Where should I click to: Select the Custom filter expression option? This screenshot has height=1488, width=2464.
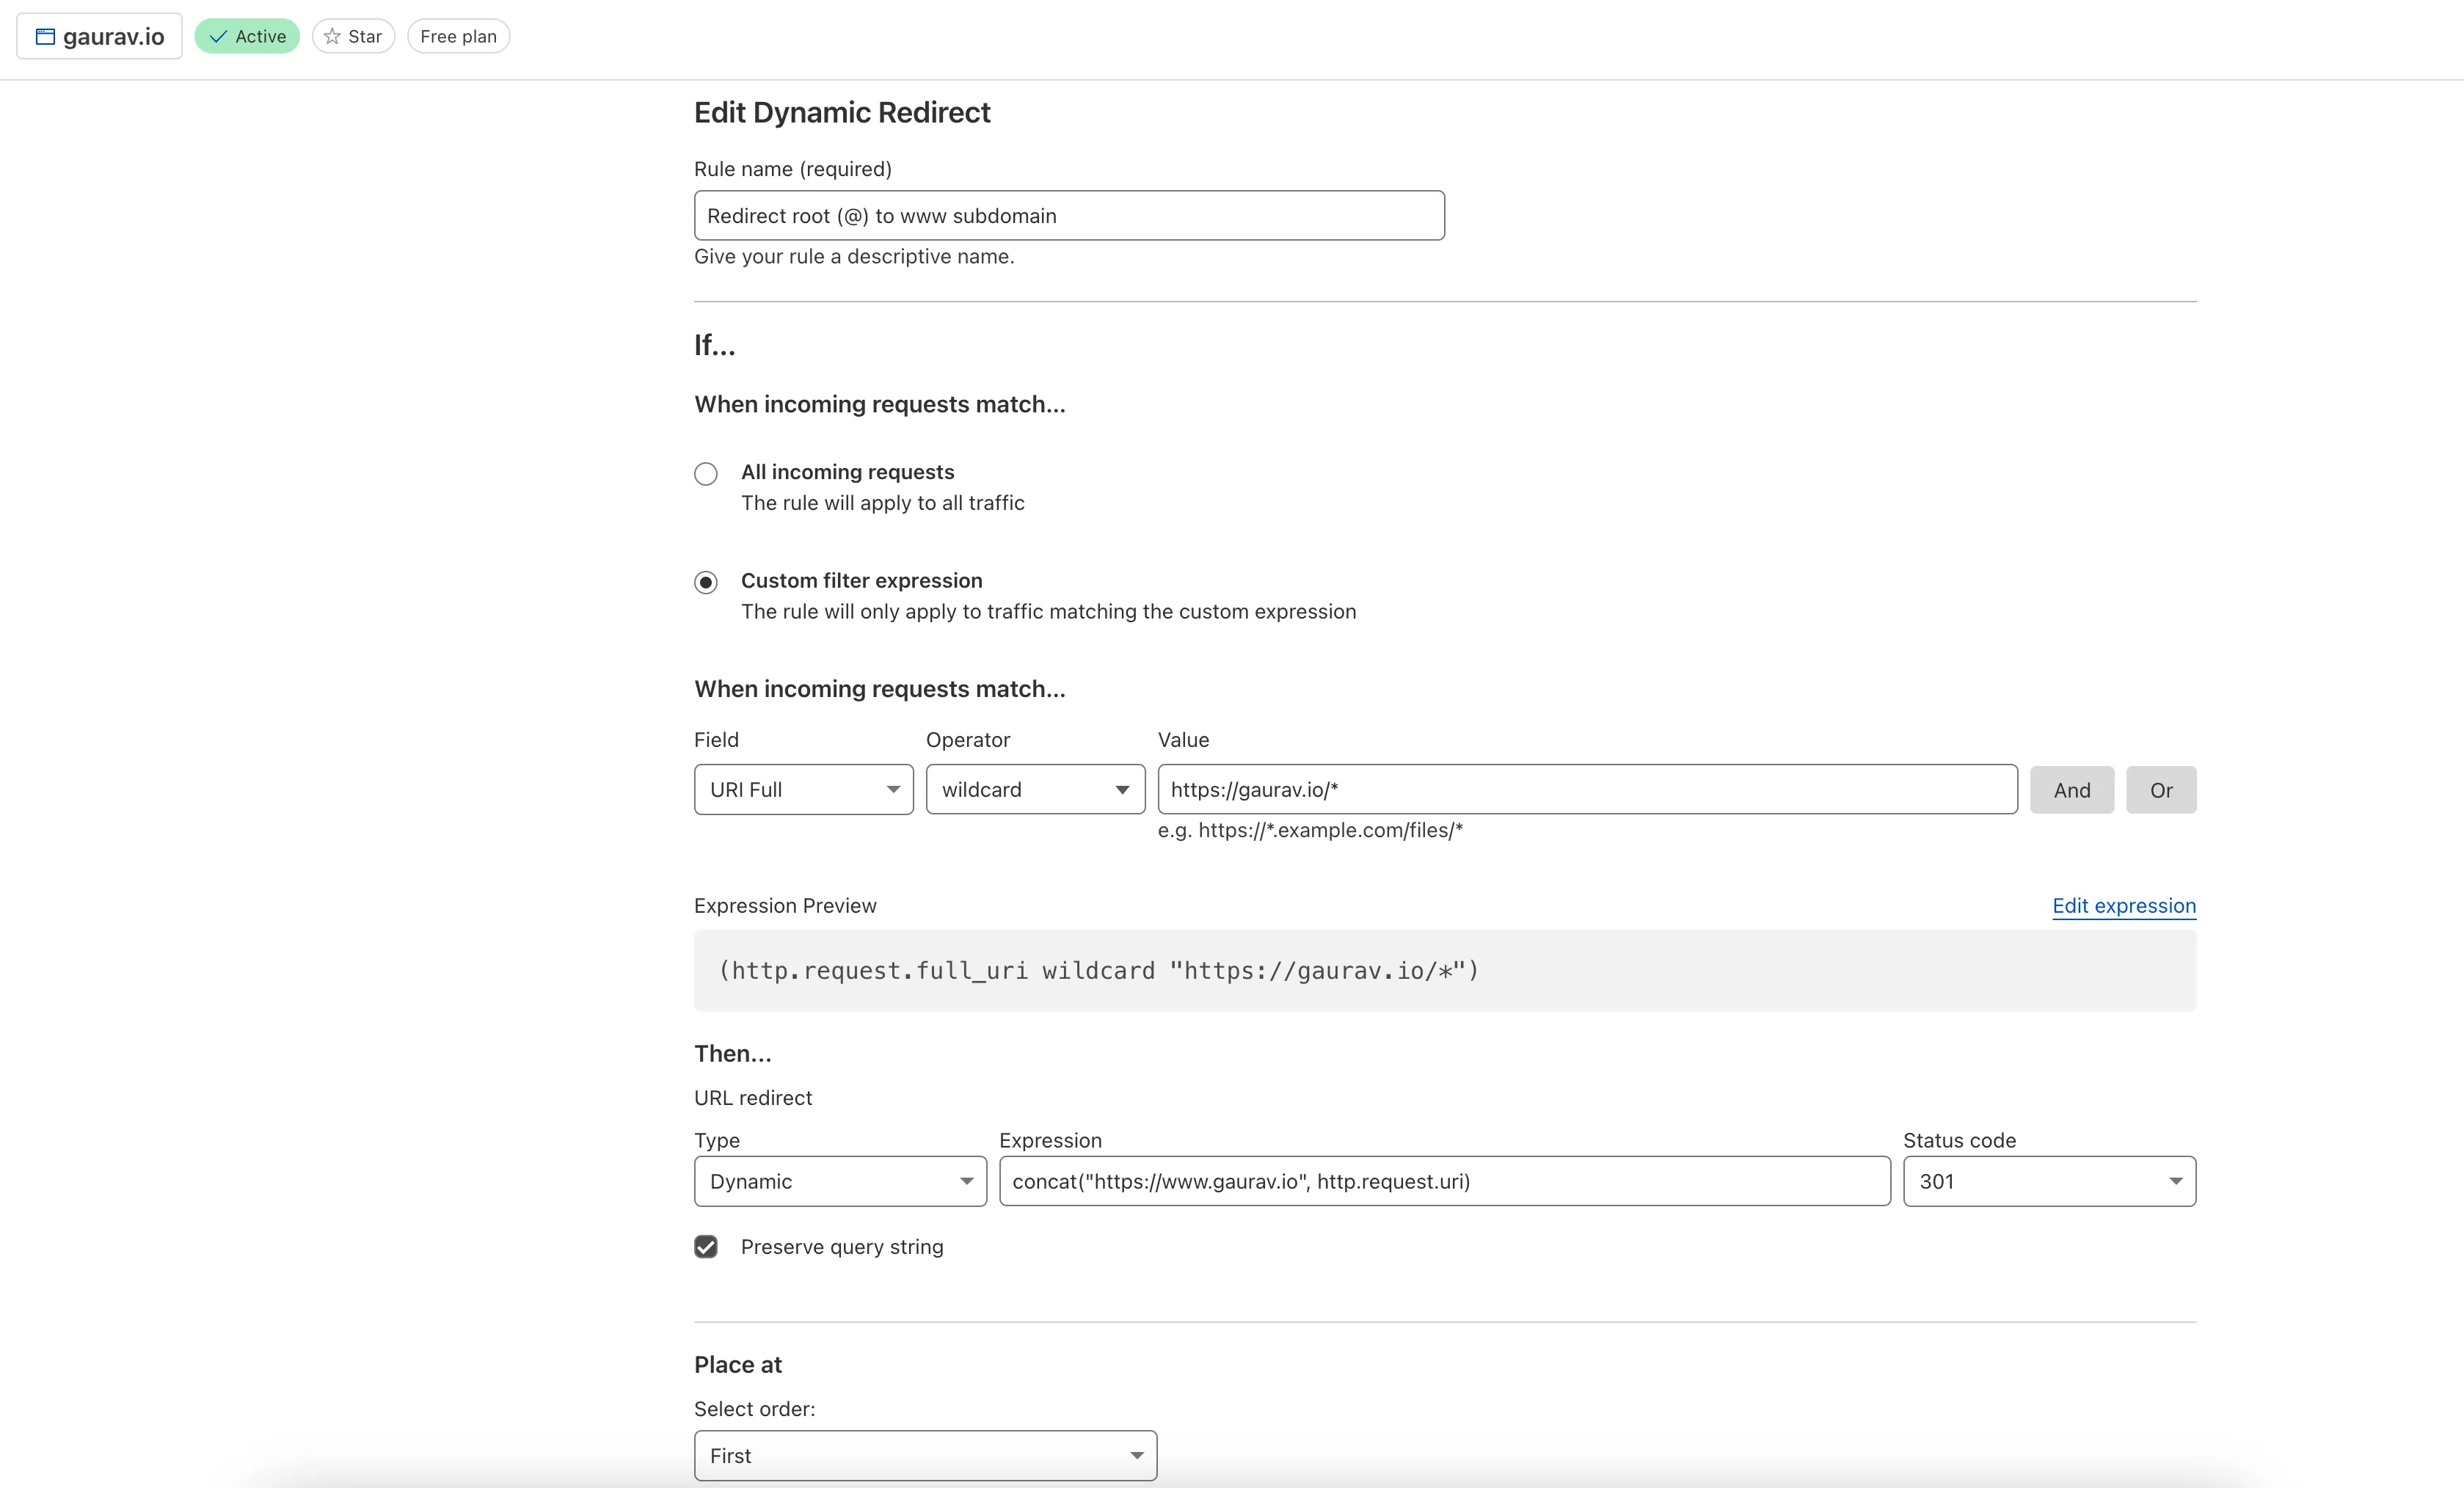coord(706,582)
